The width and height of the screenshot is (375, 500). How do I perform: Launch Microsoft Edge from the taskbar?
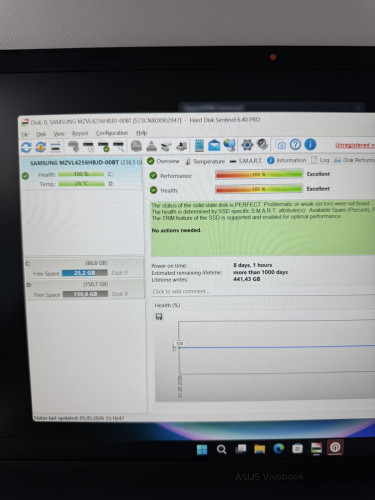(x=278, y=449)
